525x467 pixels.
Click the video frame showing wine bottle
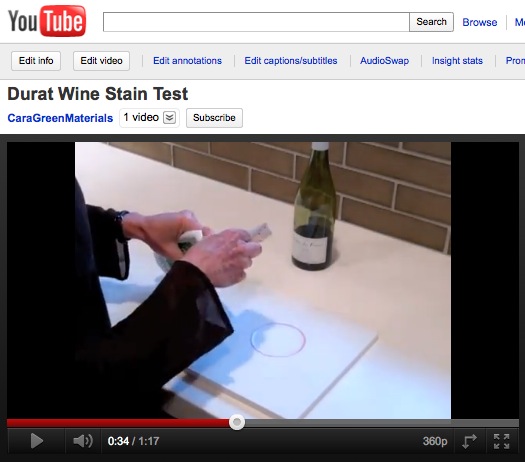(263, 280)
